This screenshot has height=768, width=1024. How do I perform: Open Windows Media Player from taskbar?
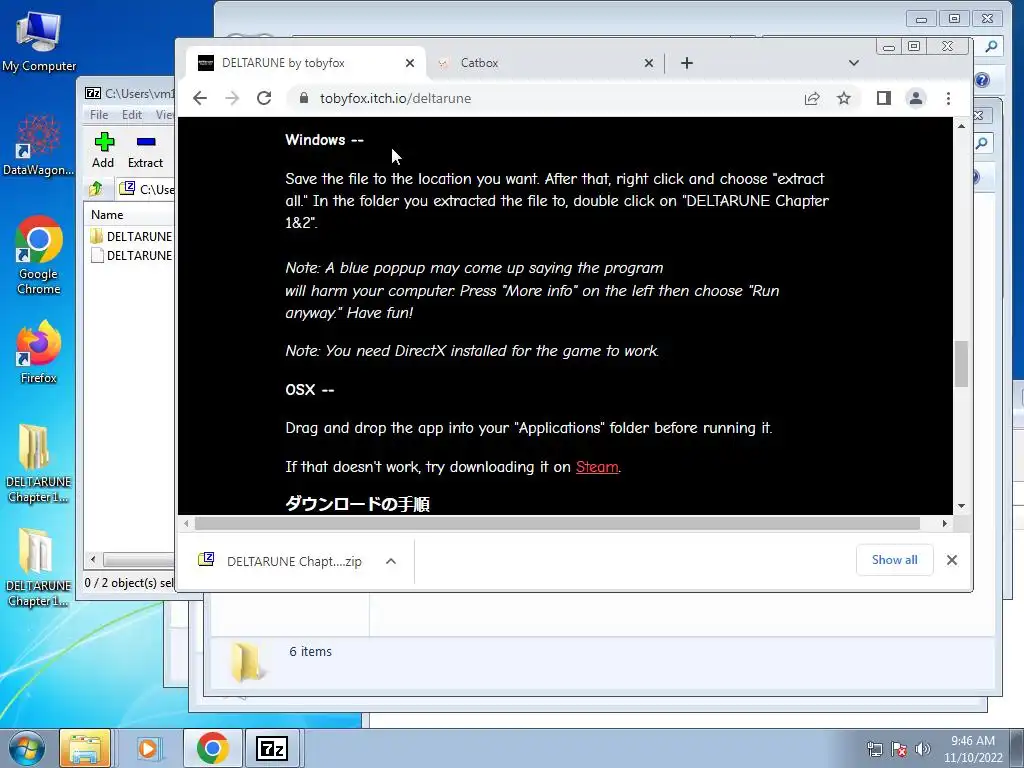tap(148, 748)
